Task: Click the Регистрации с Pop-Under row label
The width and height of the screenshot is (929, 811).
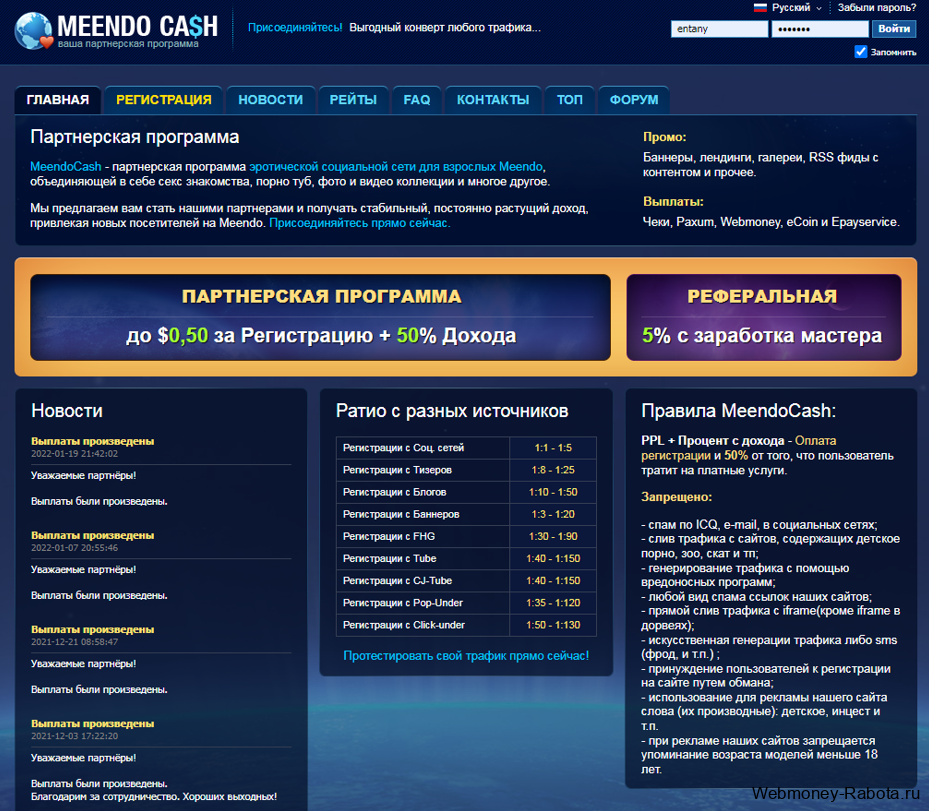Action: click(x=403, y=603)
